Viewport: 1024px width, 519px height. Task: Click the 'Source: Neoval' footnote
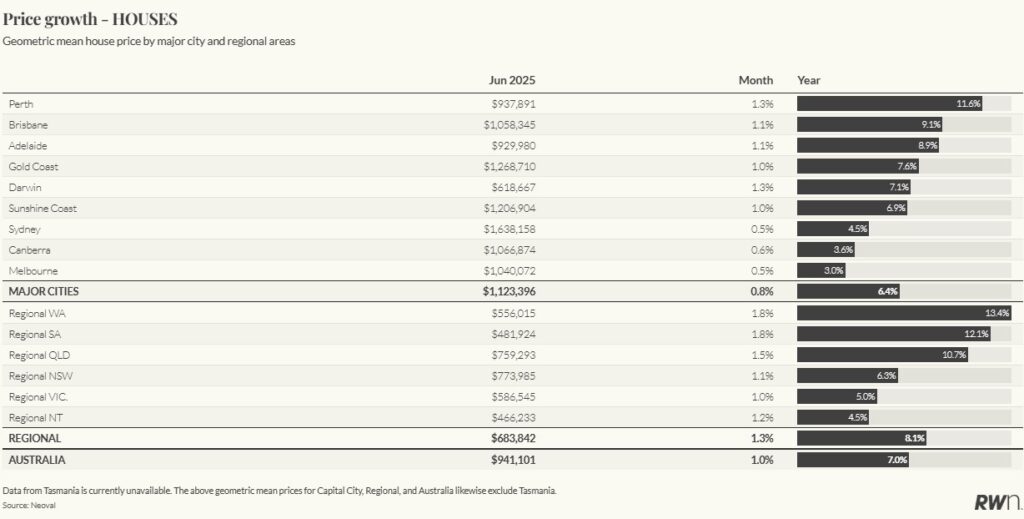click(x=30, y=507)
